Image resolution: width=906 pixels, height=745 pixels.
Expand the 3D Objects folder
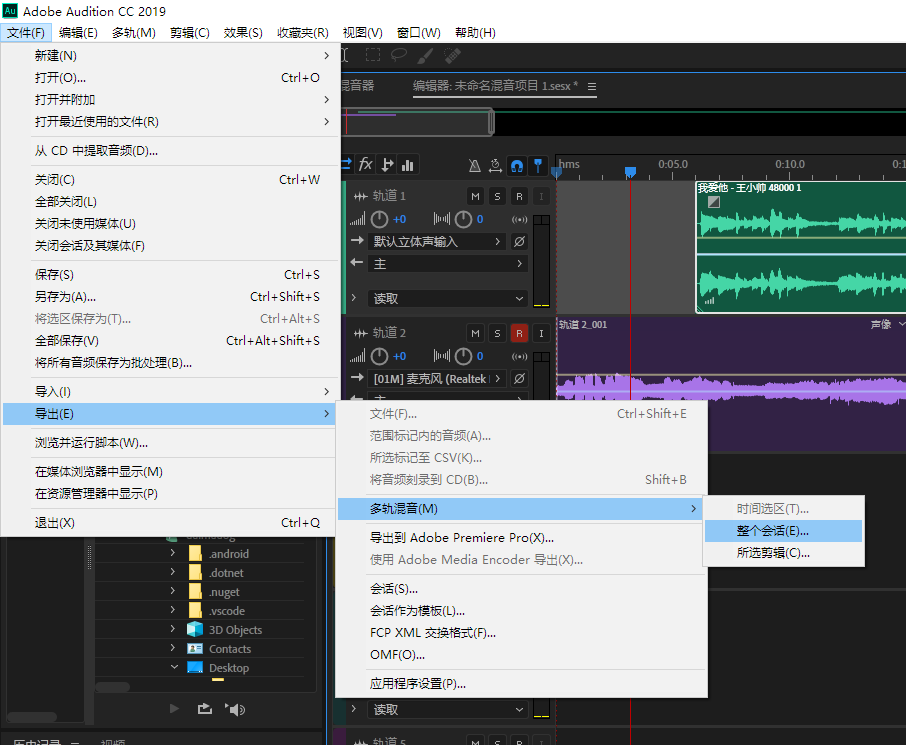173,629
